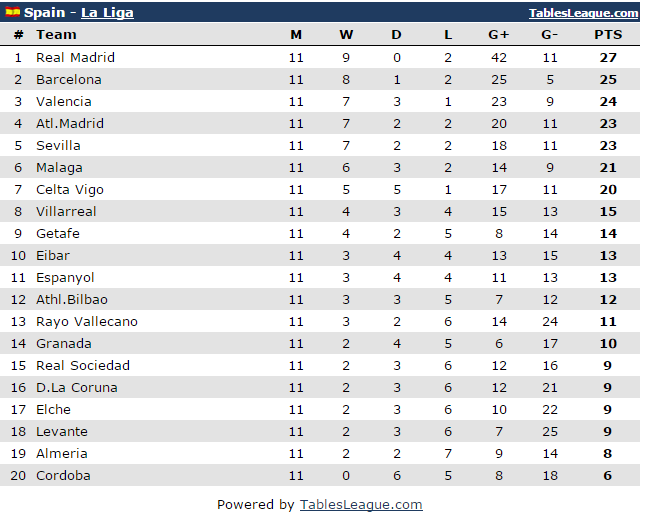Open TablesLeague.com link in footer
The image size is (651, 527).
(361, 505)
